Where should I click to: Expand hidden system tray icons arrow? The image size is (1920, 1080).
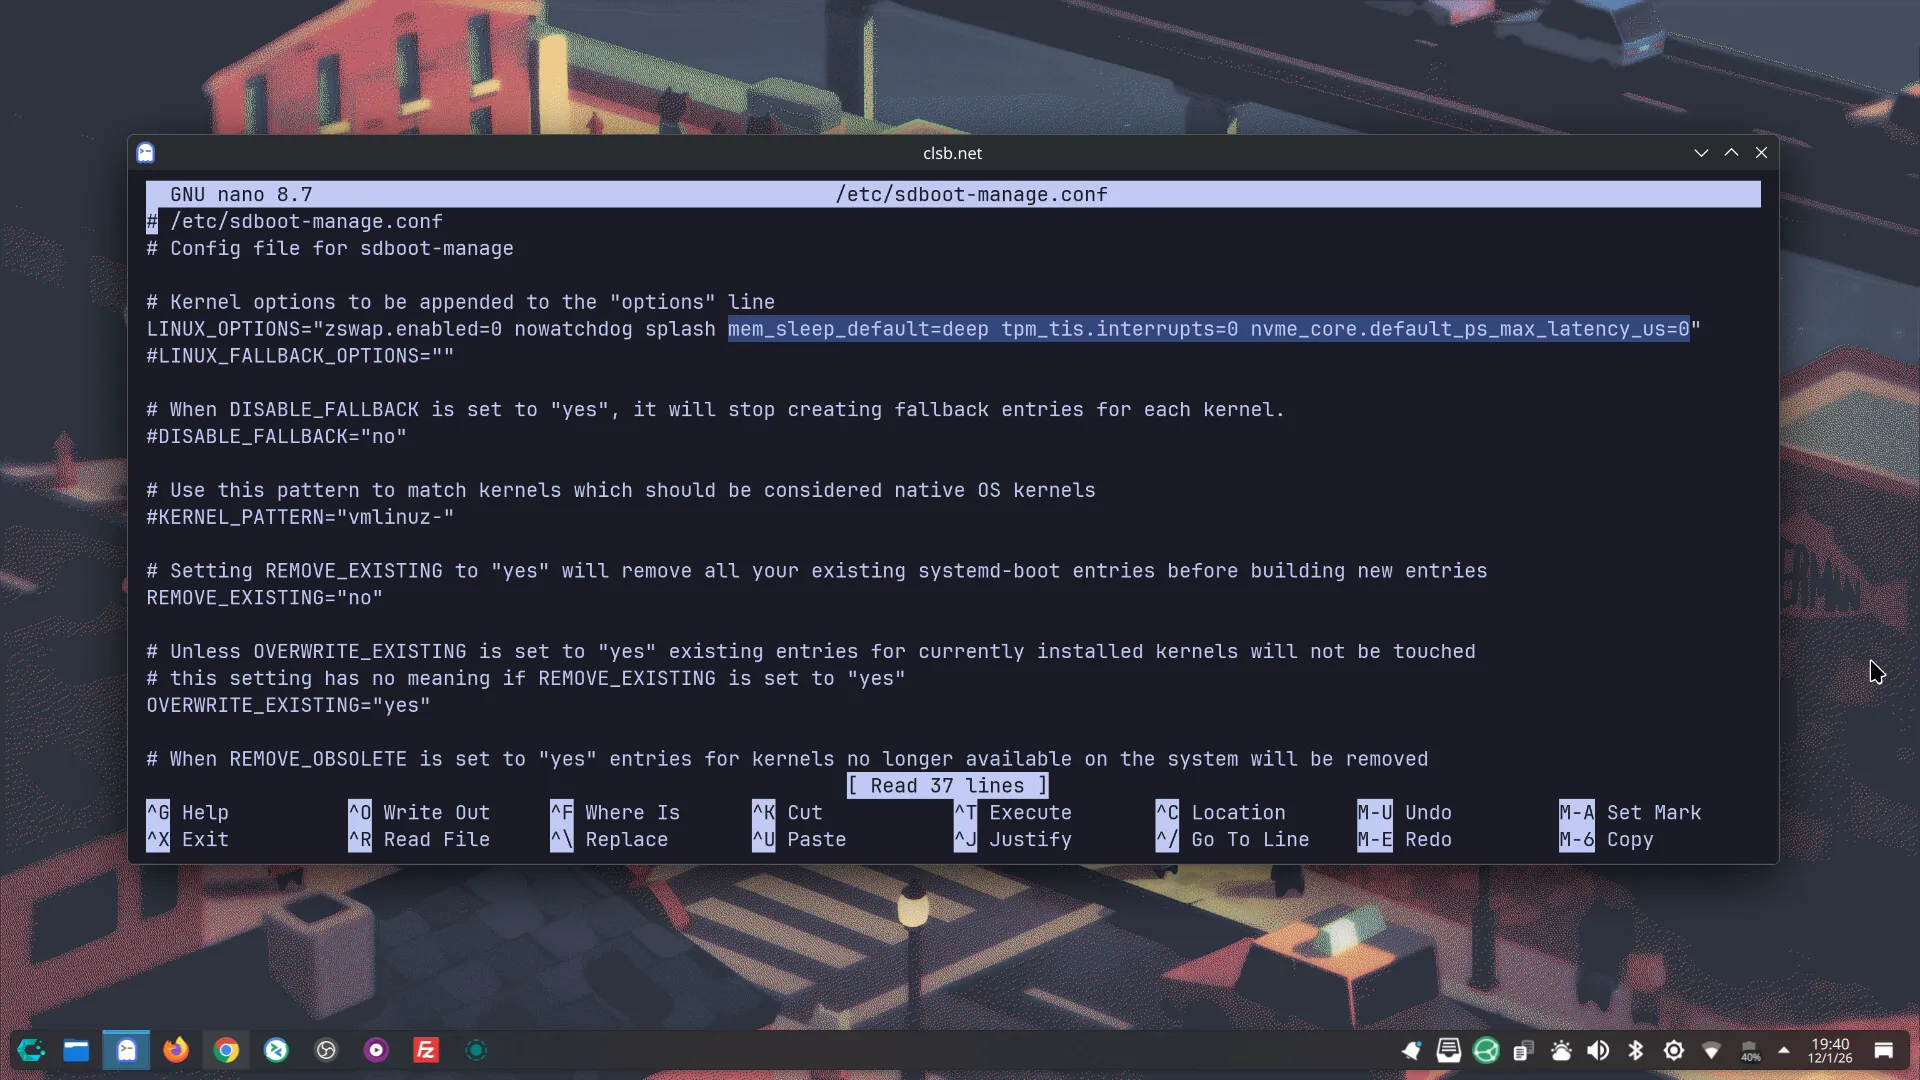pyautogui.click(x=1784, y=1050)
